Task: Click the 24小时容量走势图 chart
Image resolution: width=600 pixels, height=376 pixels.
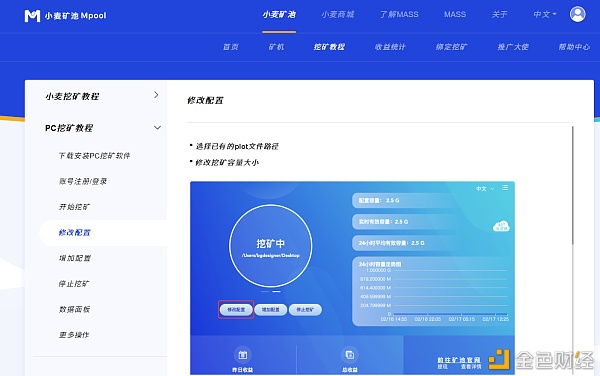Action: (x=433, y=291)
